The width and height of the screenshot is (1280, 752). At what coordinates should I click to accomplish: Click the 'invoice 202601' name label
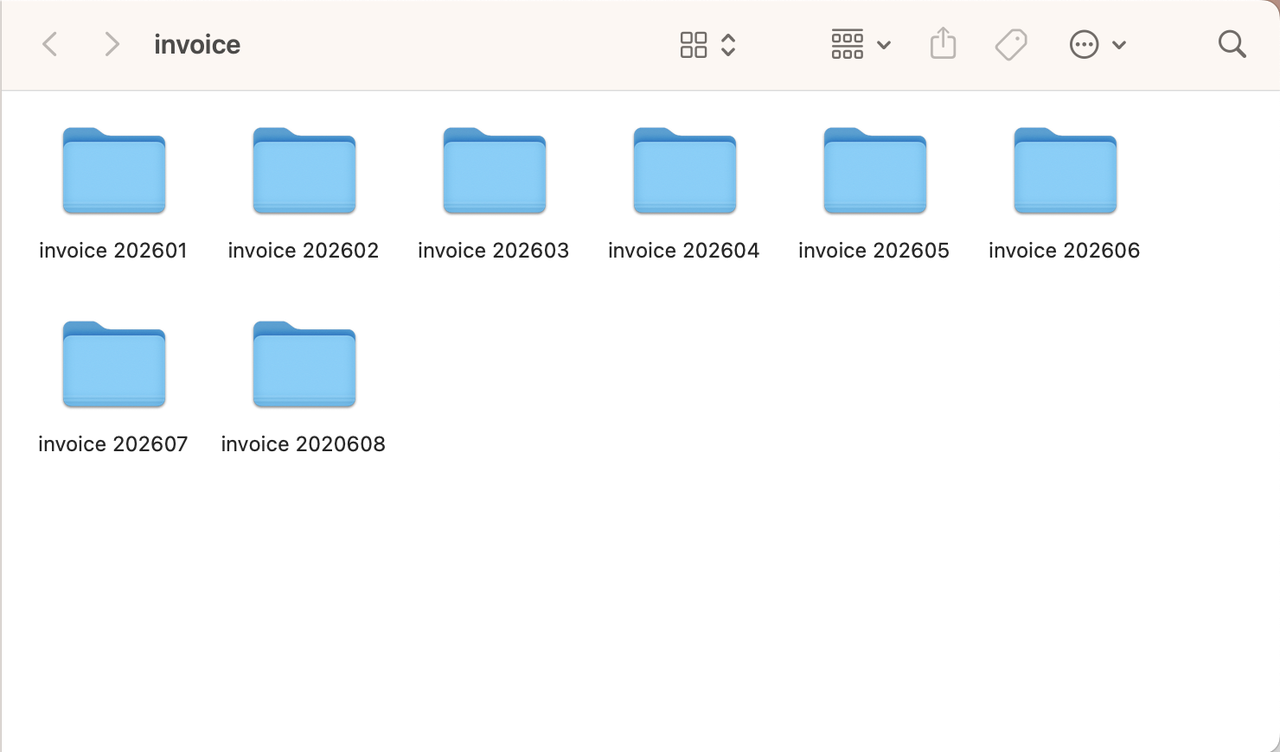pyautogui.click(x=113, y=250)
